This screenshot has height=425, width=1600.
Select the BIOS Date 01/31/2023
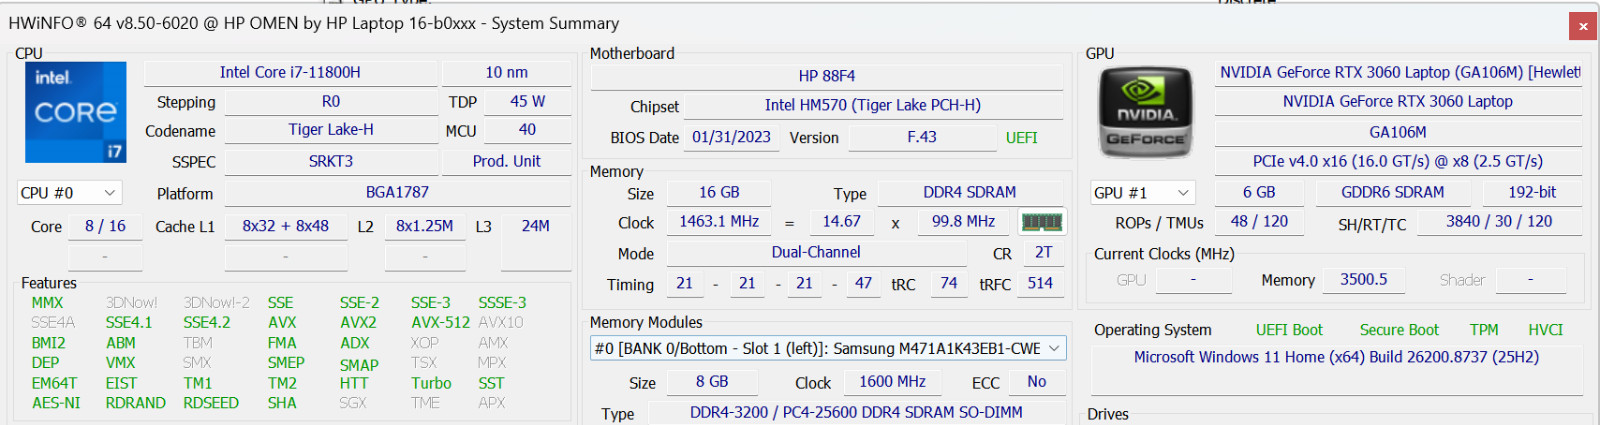pyautogui.click(x=731, y=138)
